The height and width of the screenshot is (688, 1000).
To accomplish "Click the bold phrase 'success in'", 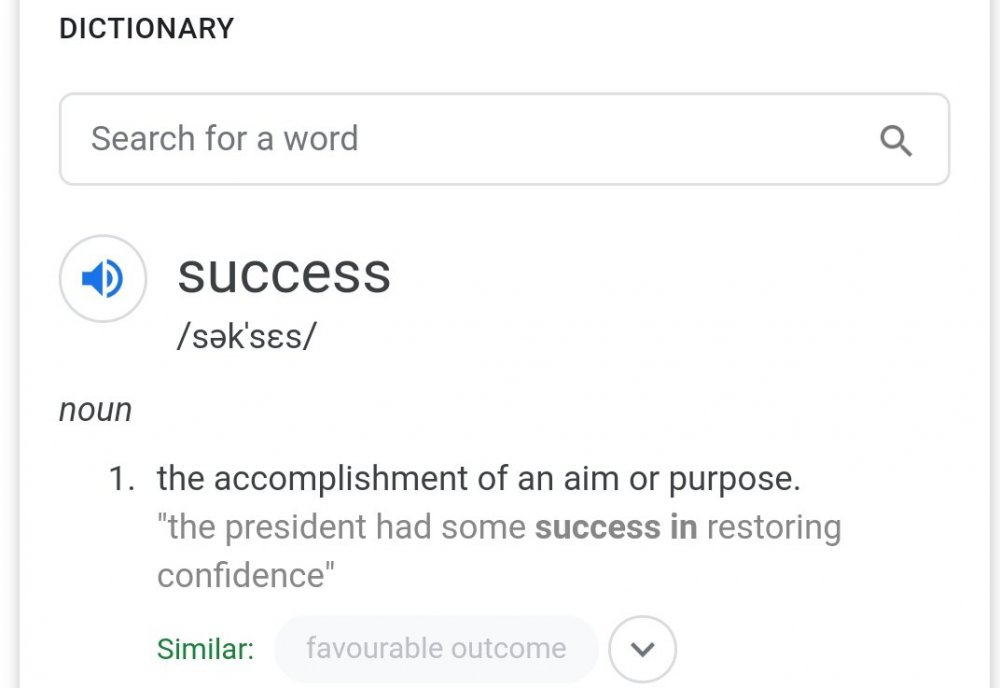I will pyautogui.click(x=616, y=527).
